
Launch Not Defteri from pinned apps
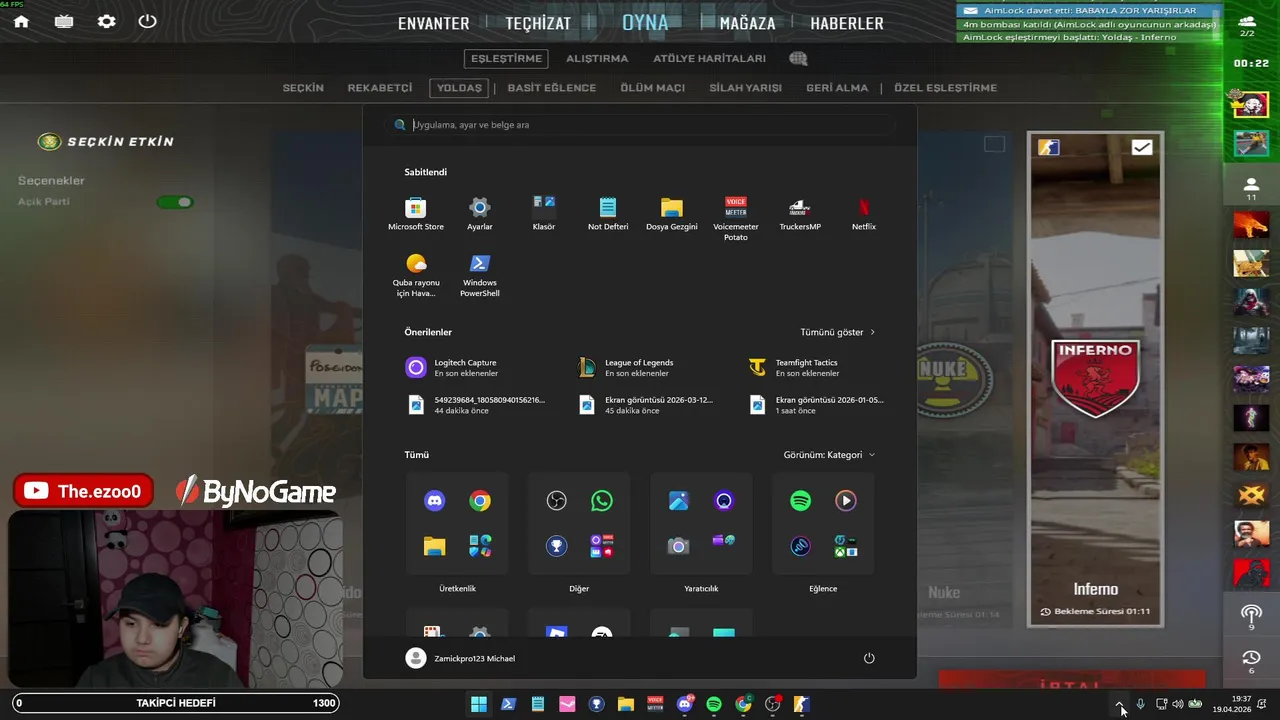tap(608, 214)
